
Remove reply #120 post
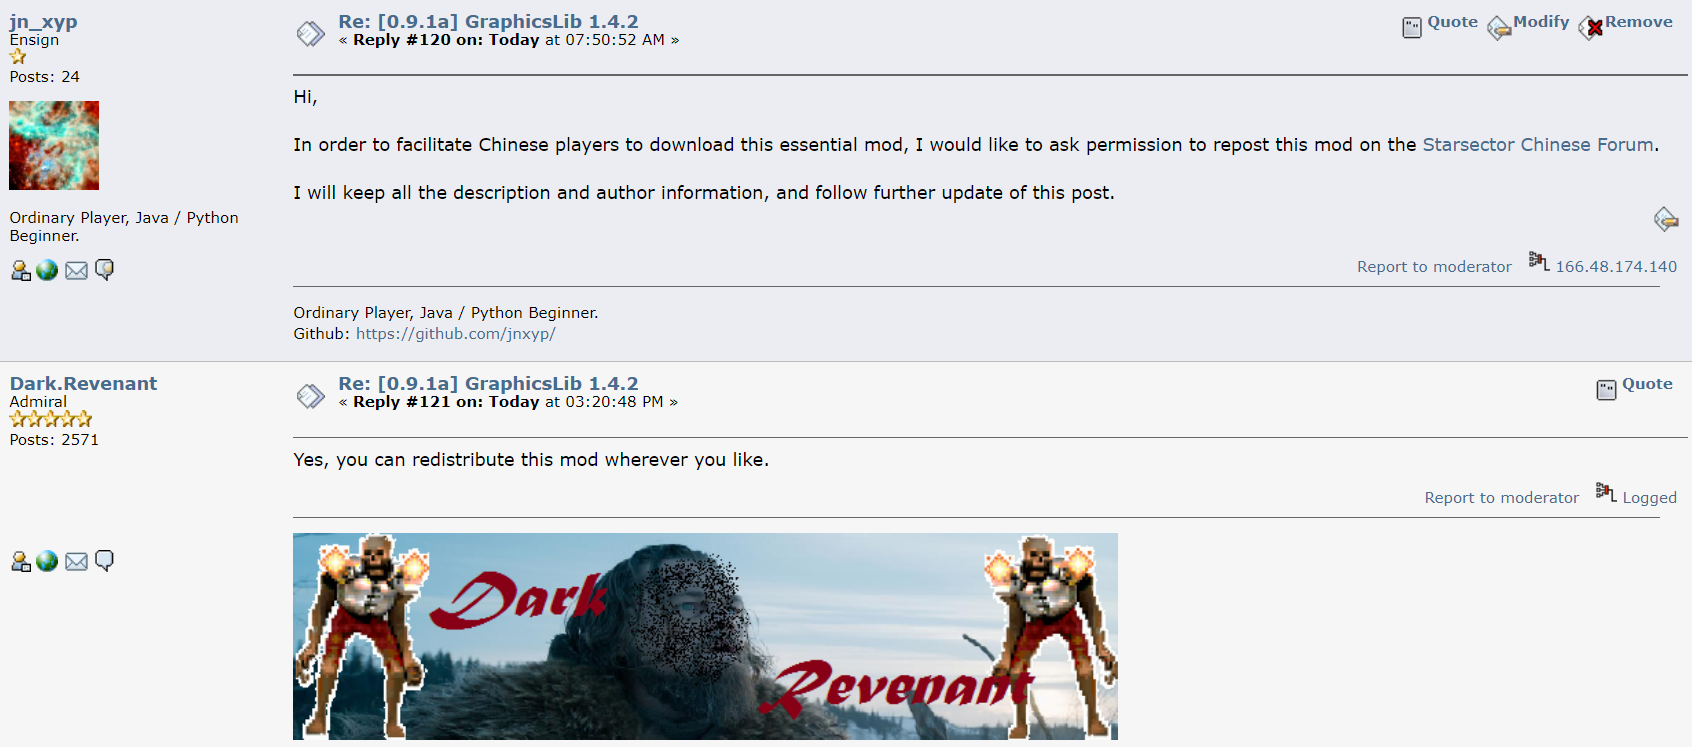(1626, 24)
